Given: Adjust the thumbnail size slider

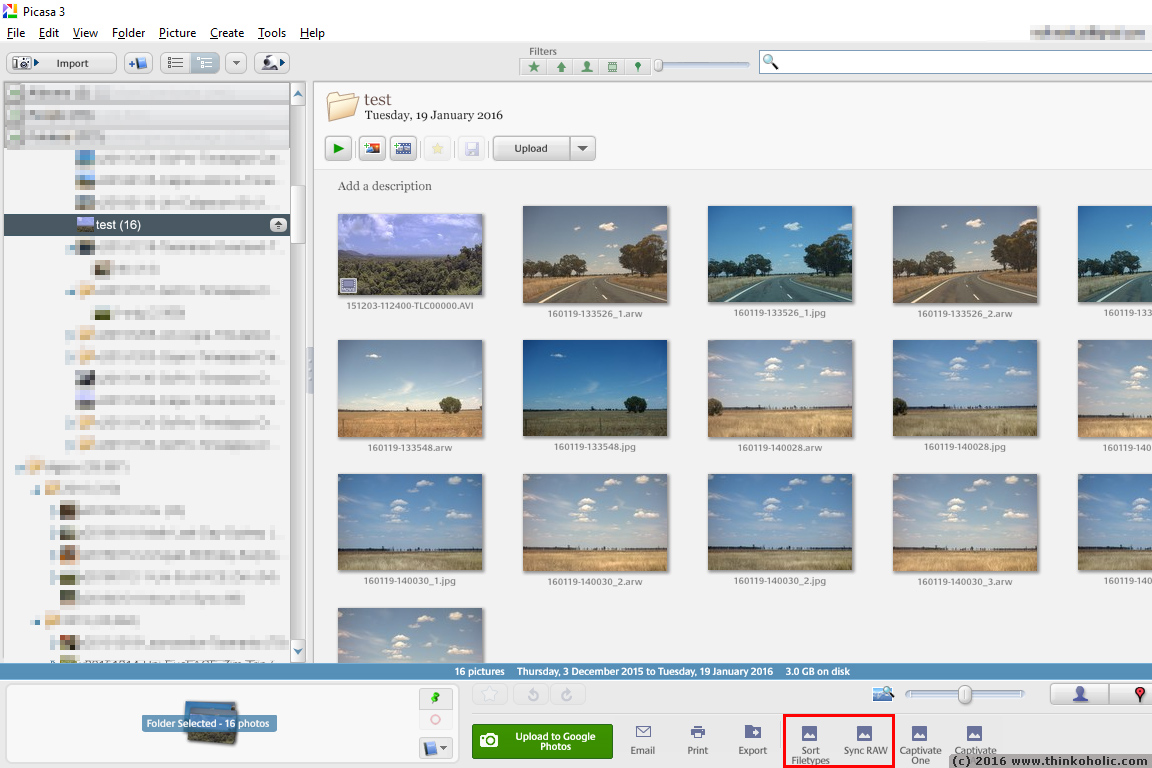Looking at the screenshot, I should tap(965, 694).
